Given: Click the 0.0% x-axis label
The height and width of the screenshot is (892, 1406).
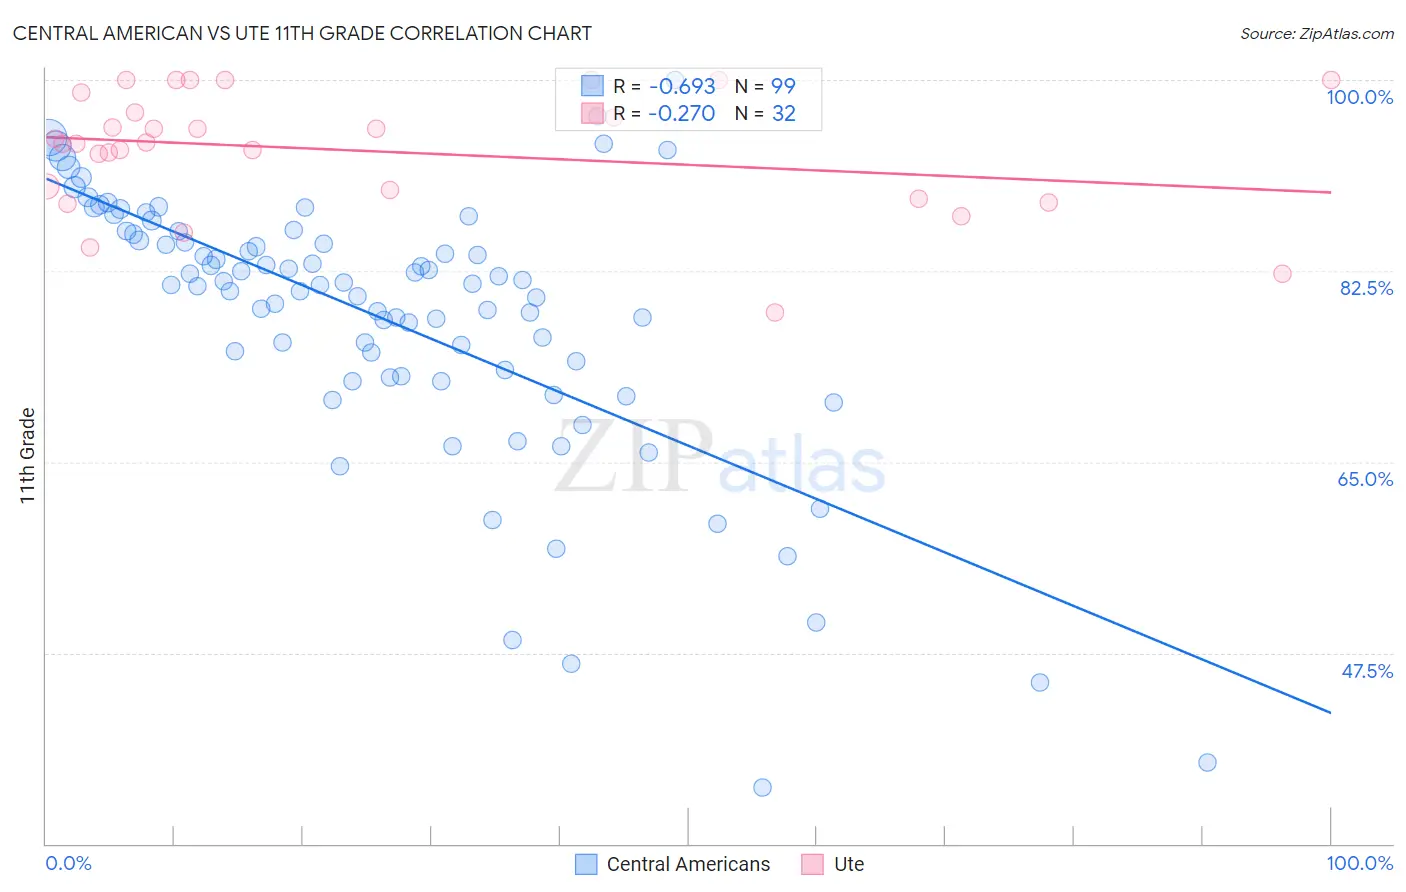Looking at the screenshot, I should pyautogui.click(x=68, y=863).
